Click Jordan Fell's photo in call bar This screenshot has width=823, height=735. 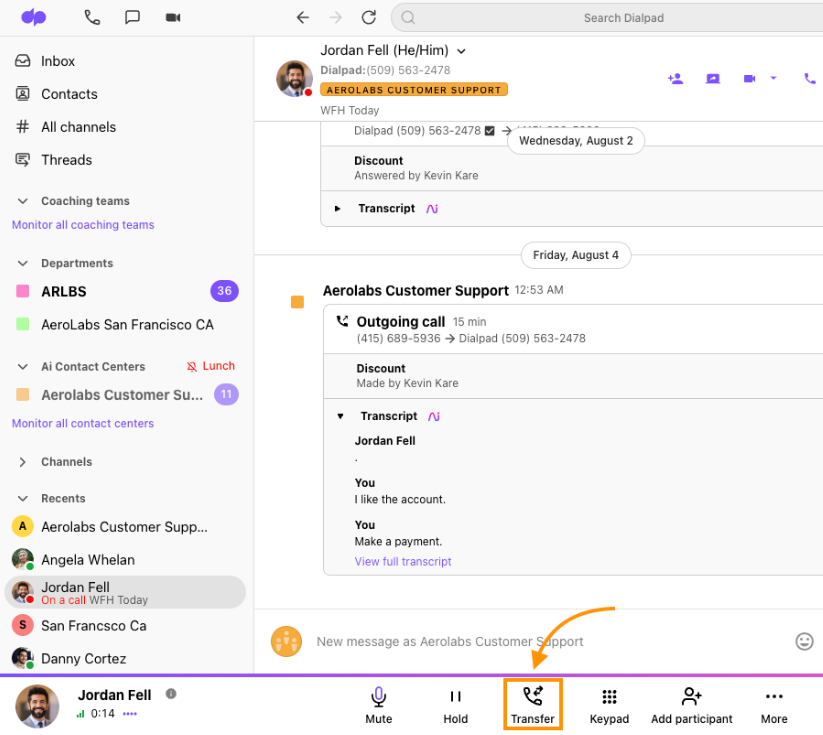37,706
